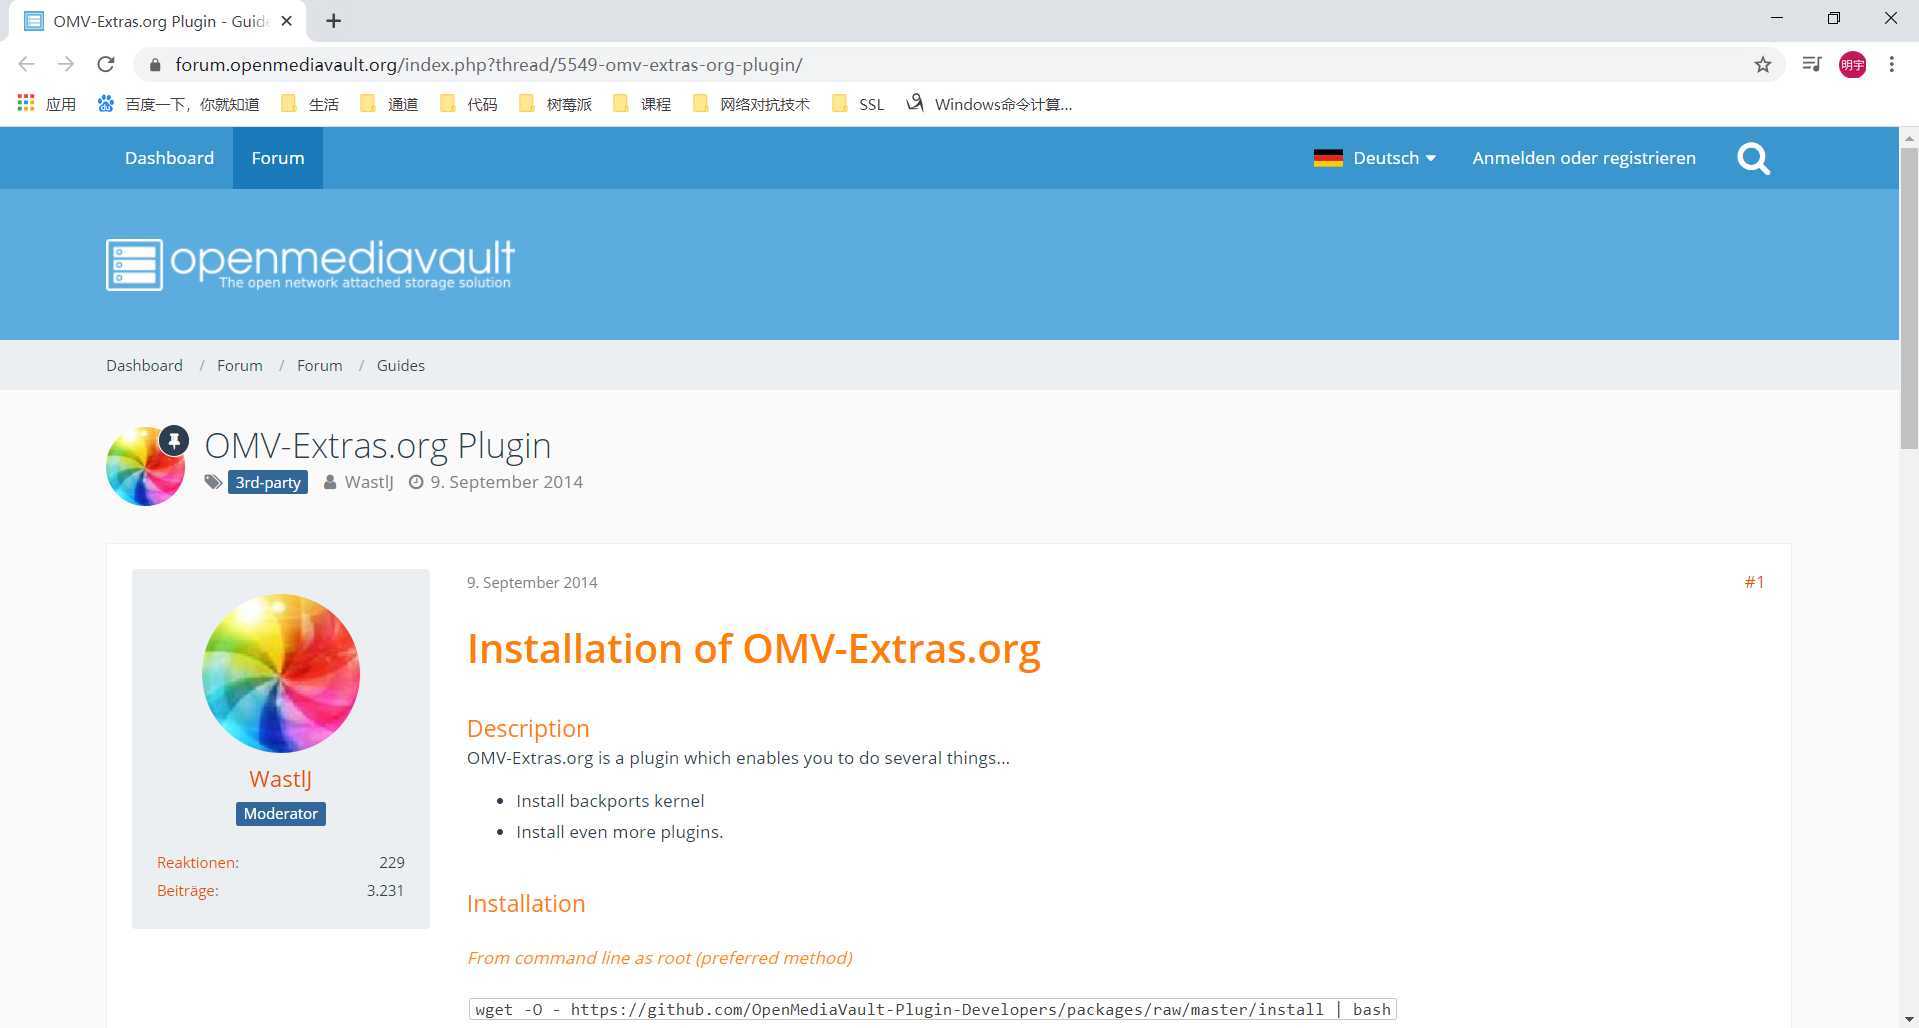Open the 树莓派 bookmark folder
Screen dimensions: 1919x1028
555,104
